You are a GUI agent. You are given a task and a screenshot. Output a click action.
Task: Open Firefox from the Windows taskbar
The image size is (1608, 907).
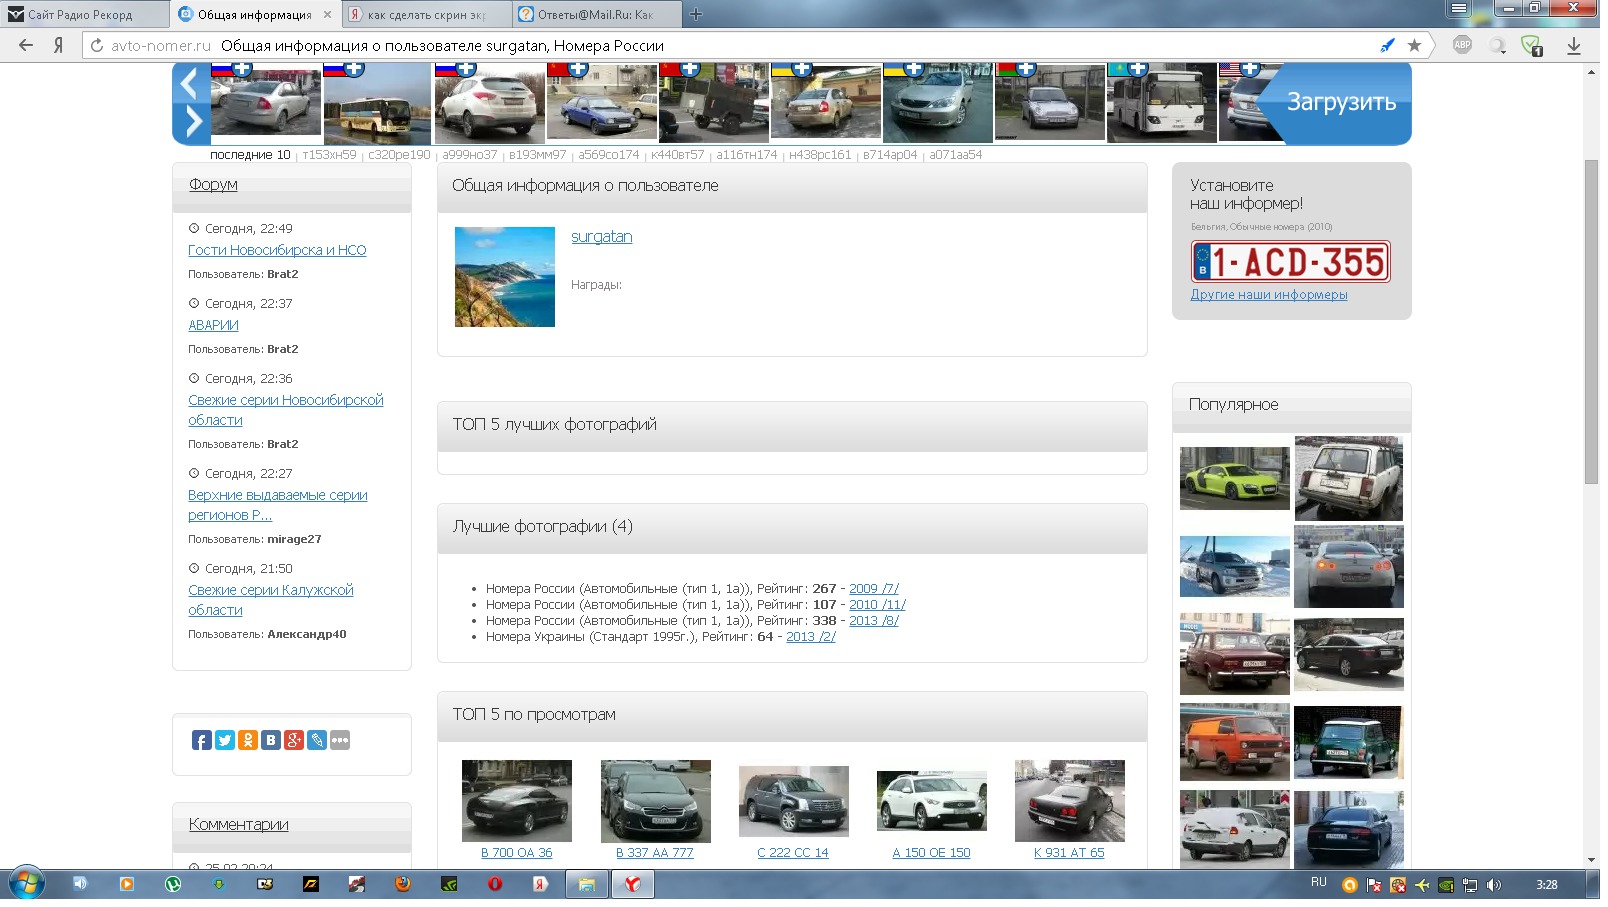pyautogui.click(x=403, y=884)
